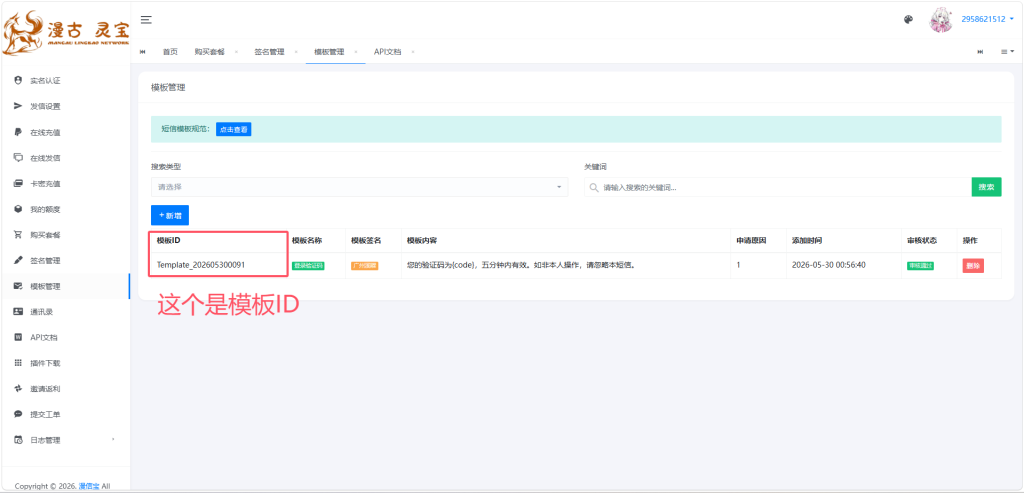
Task: Click the 通讯录 contact card icon
Action: coord(18,311)
